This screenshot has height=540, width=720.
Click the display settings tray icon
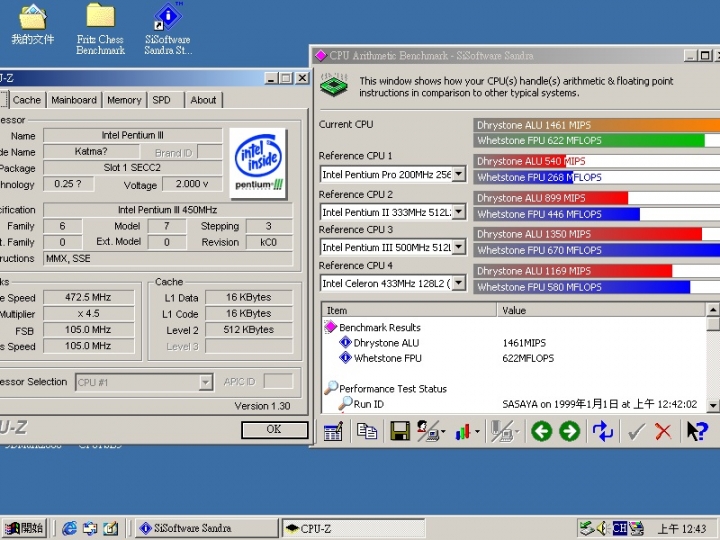(636, 529)
